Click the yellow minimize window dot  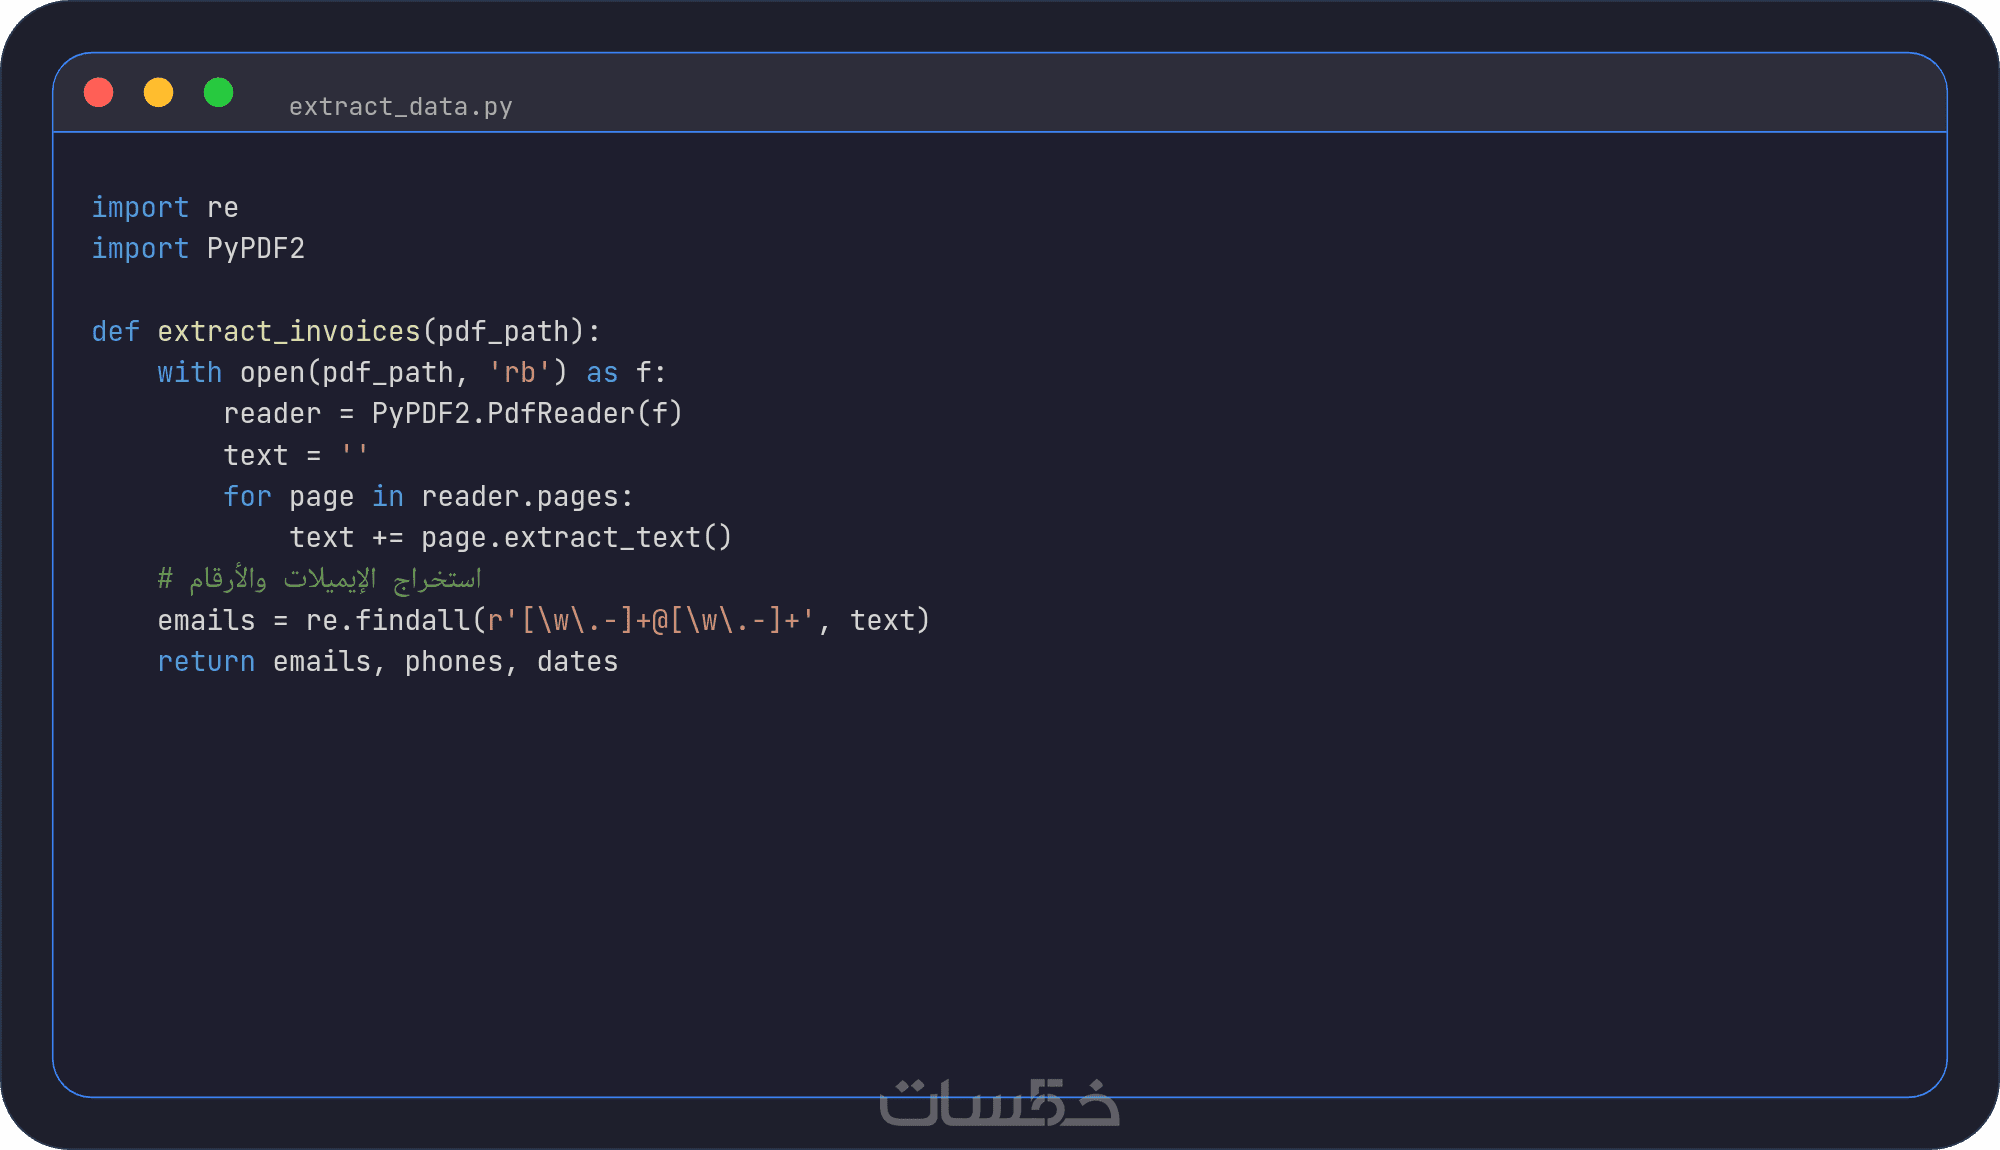pyautogui.click(x=159, y=93)
